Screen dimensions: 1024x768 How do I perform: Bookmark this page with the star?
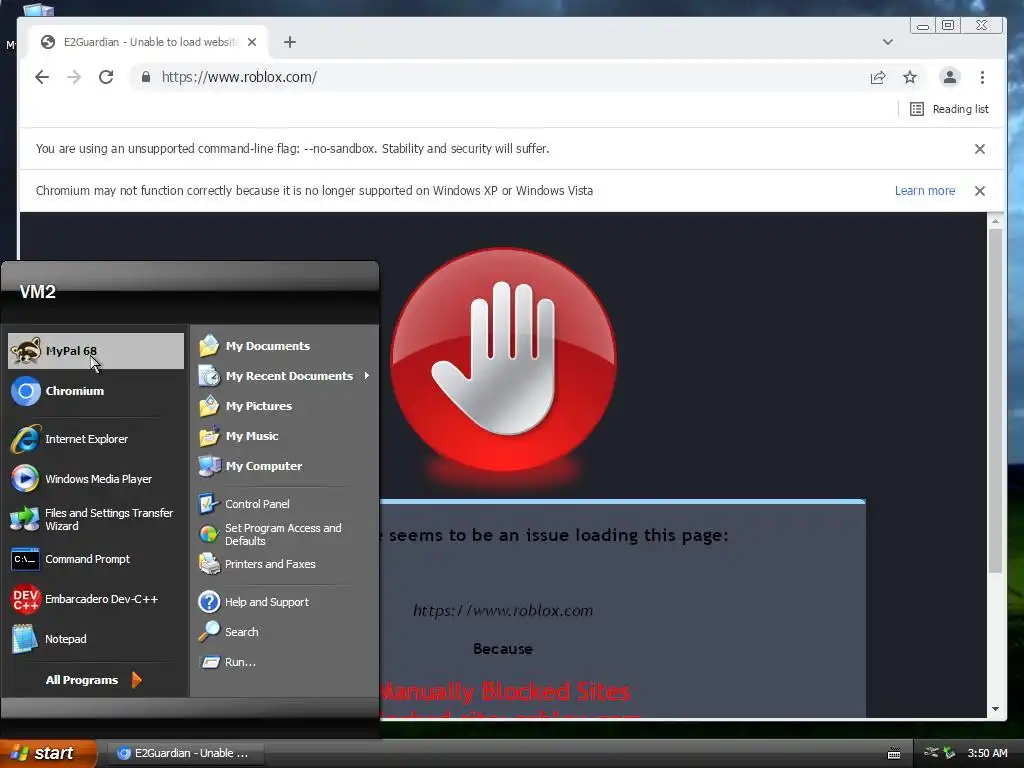tap(910, 77)
